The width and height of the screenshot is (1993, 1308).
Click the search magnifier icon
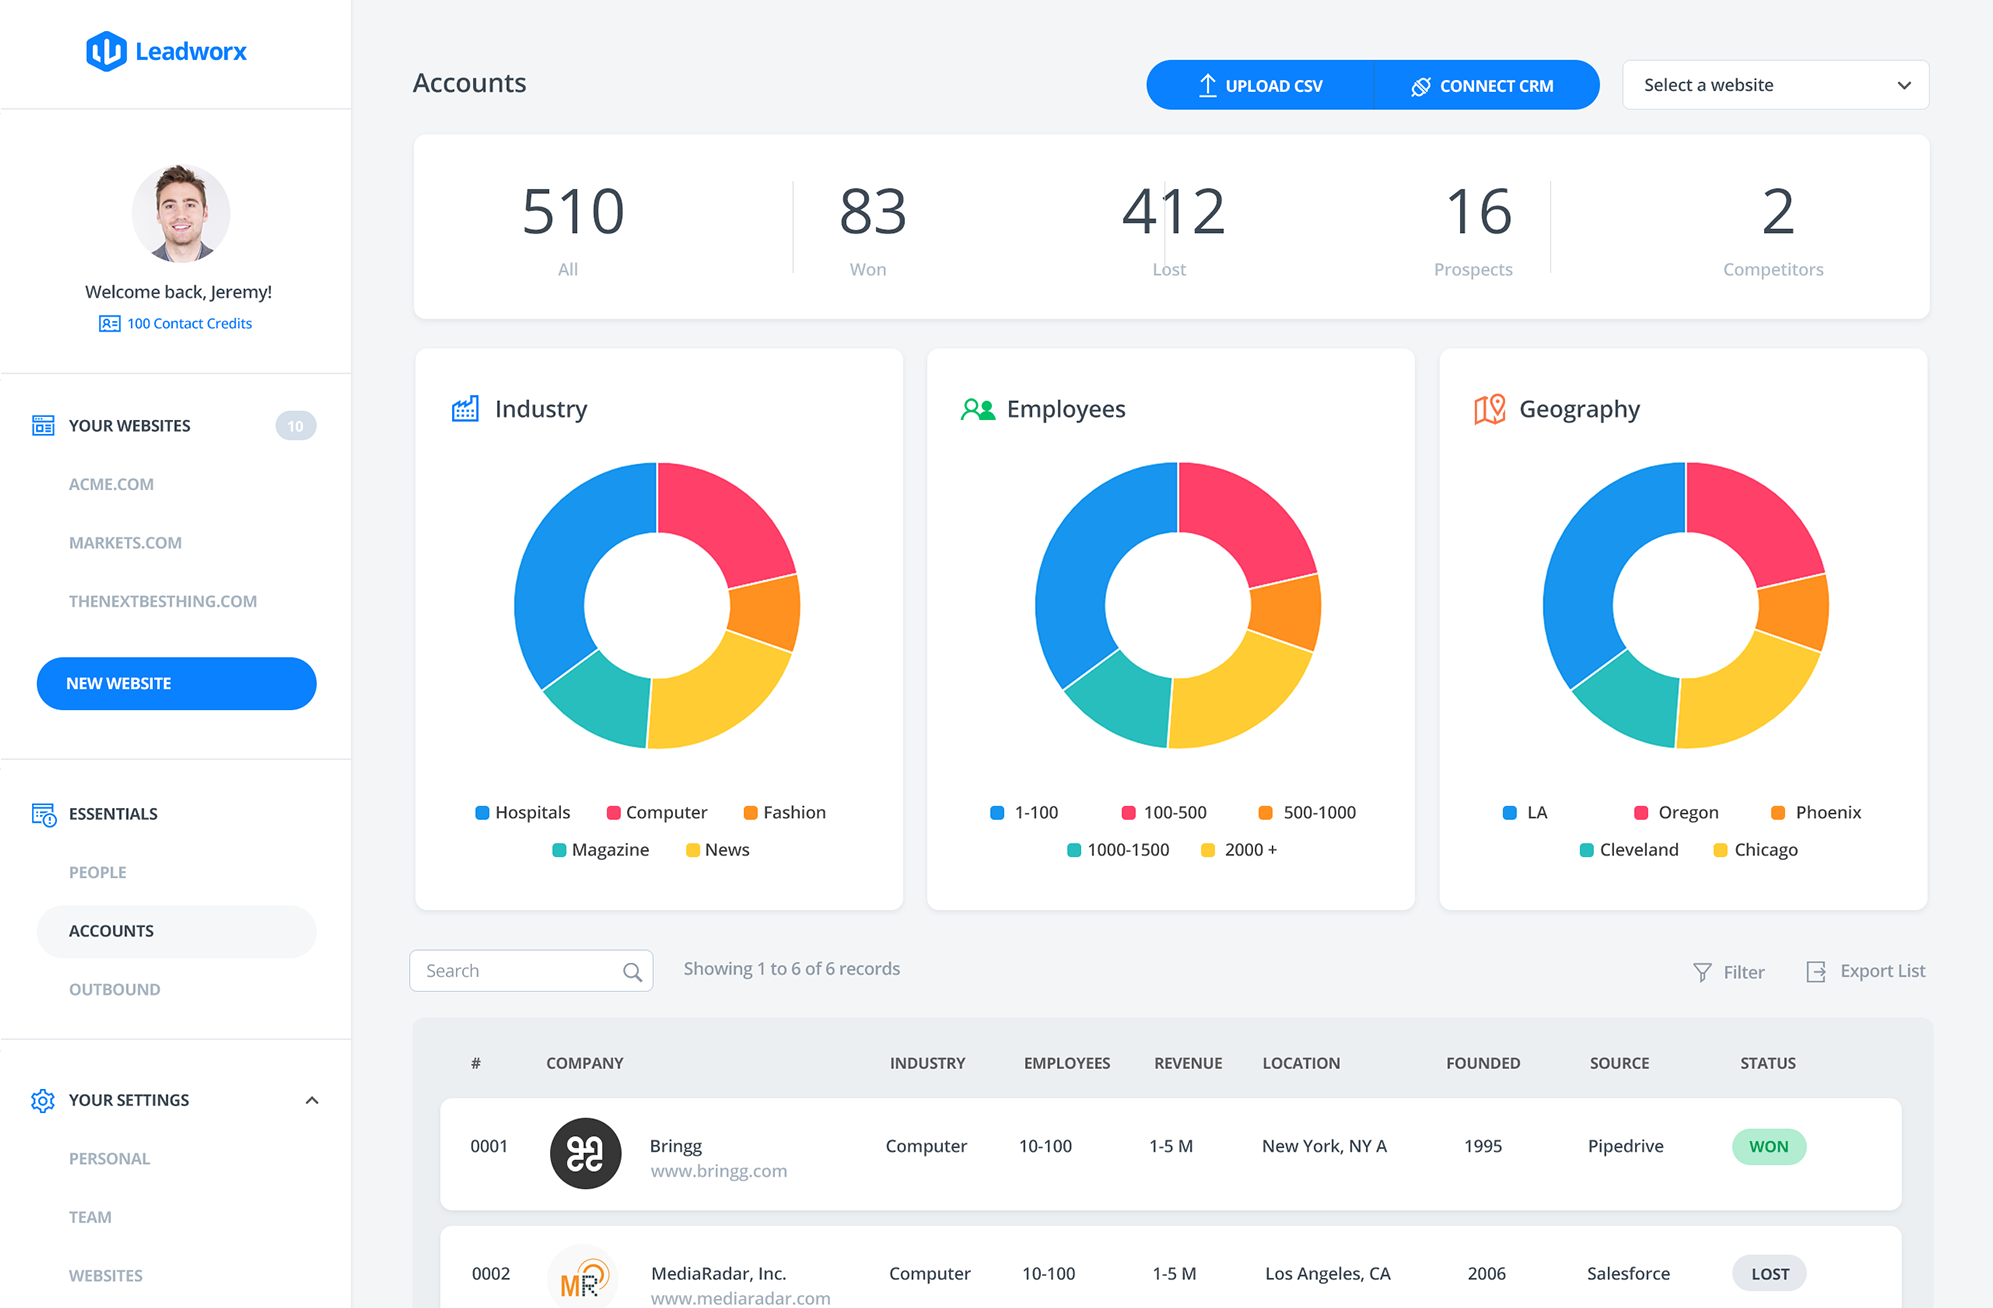[632, 972]
